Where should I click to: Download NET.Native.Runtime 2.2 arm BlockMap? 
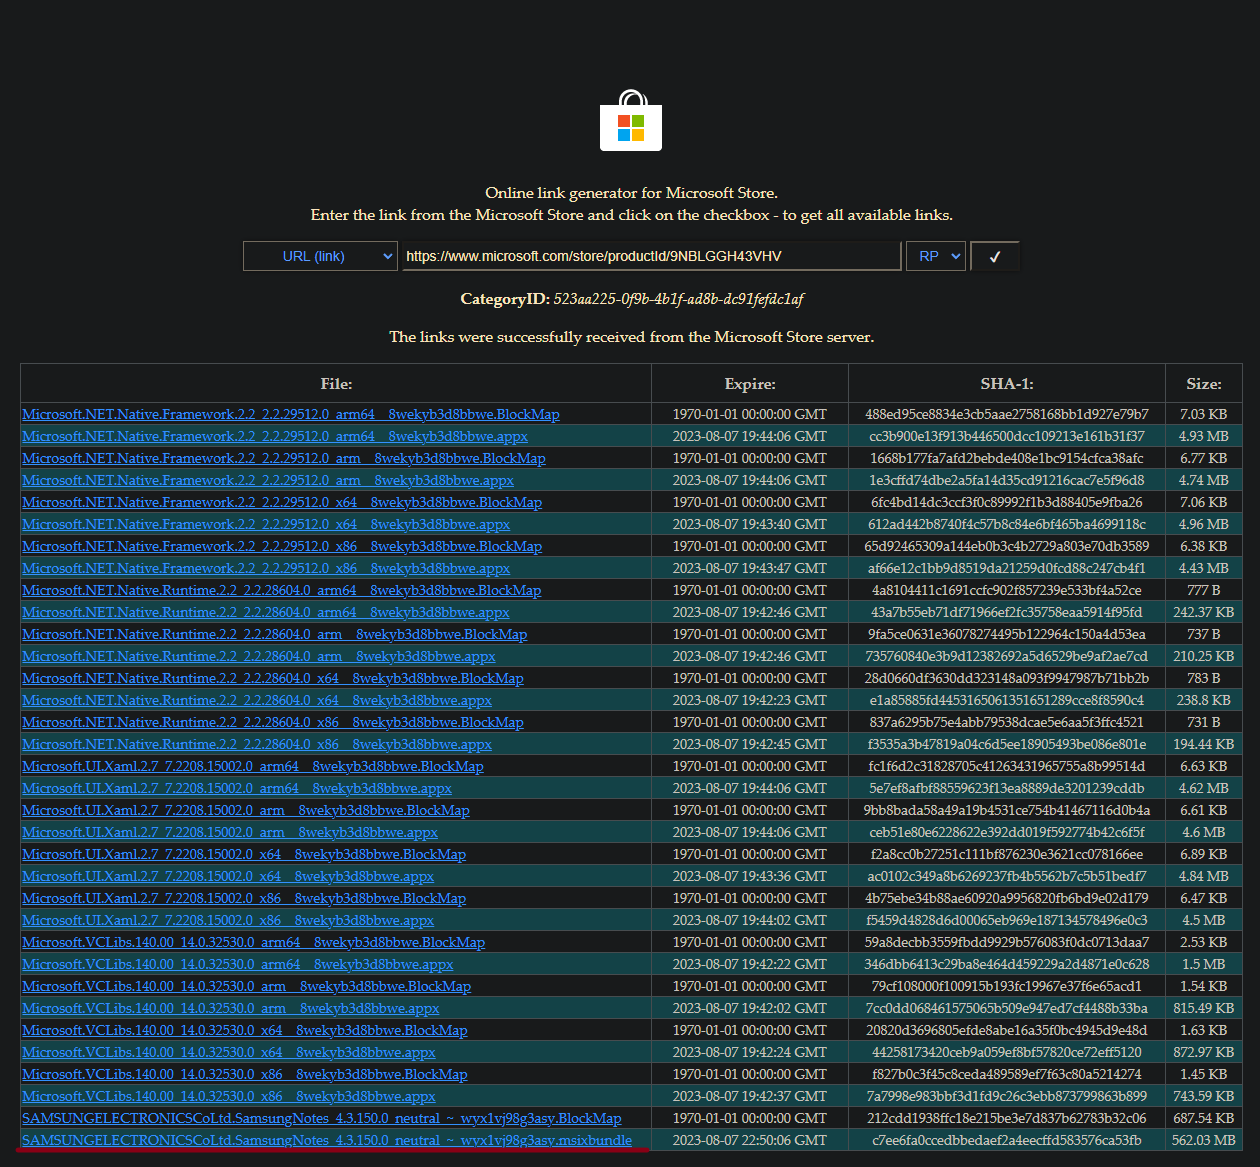pyautogui.click(x=275, y=634)
